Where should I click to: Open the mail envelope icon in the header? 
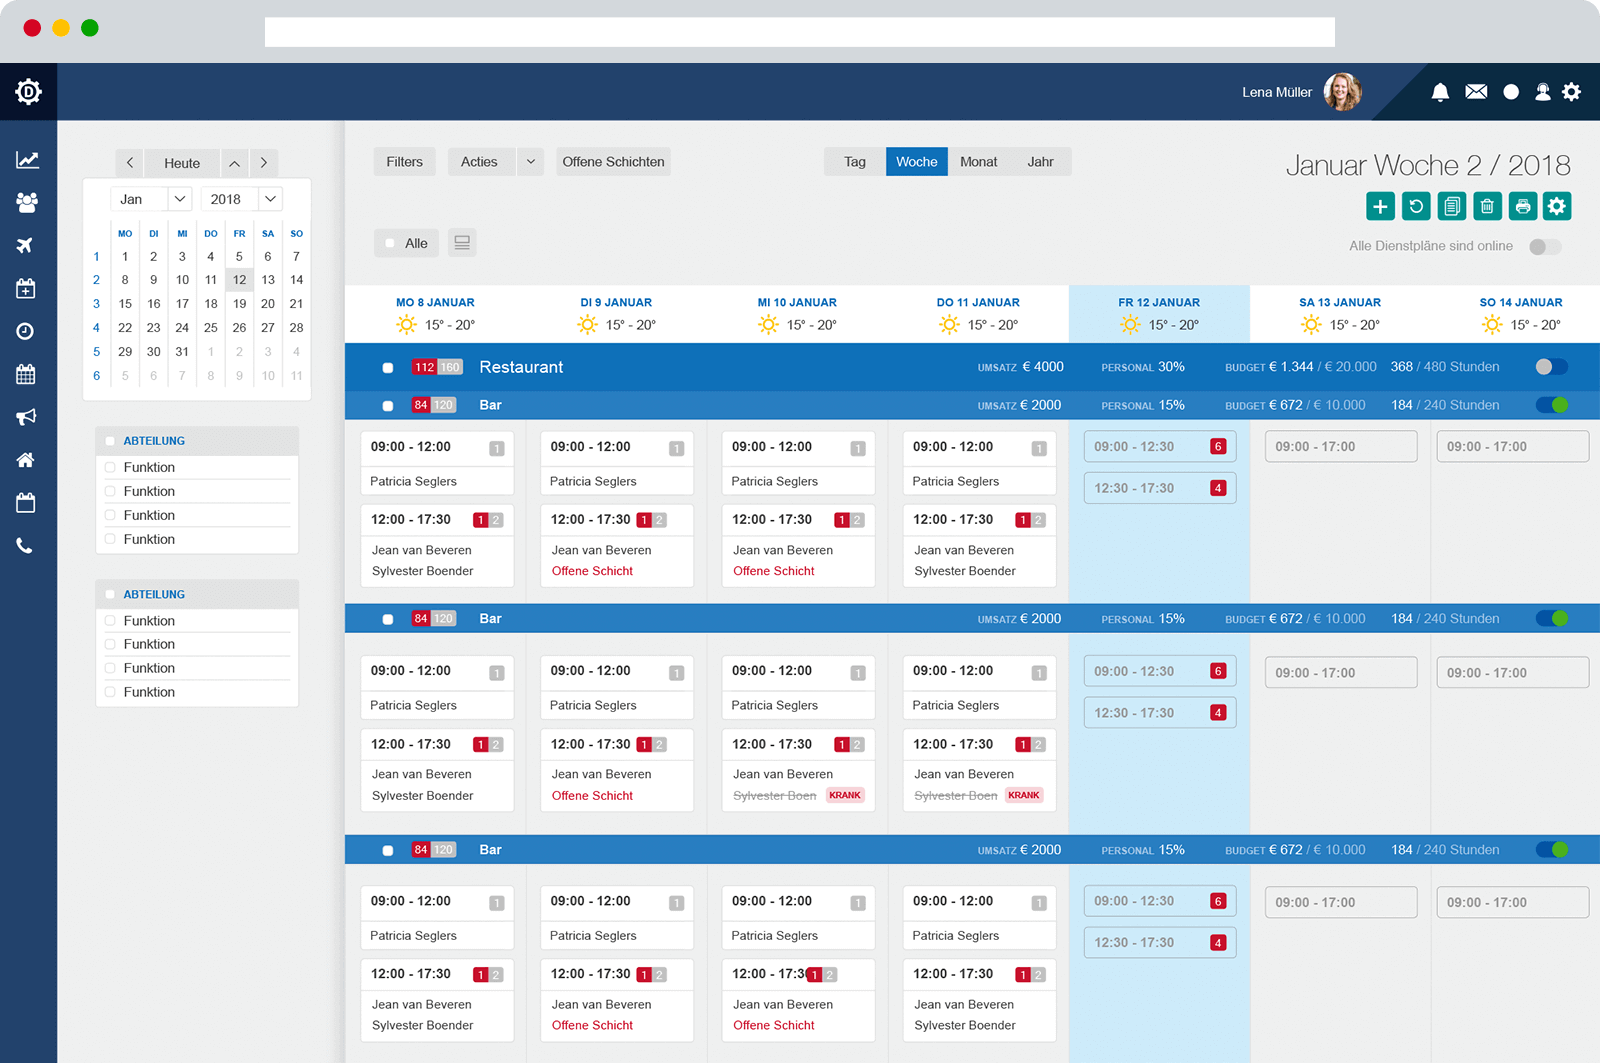(1476, 92)
